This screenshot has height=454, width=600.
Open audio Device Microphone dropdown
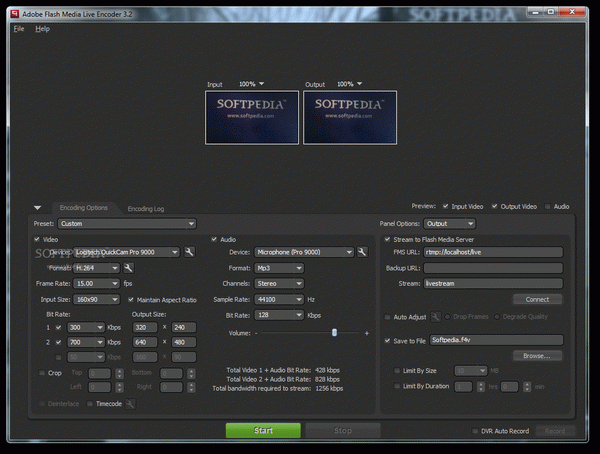tap(304, 252)
